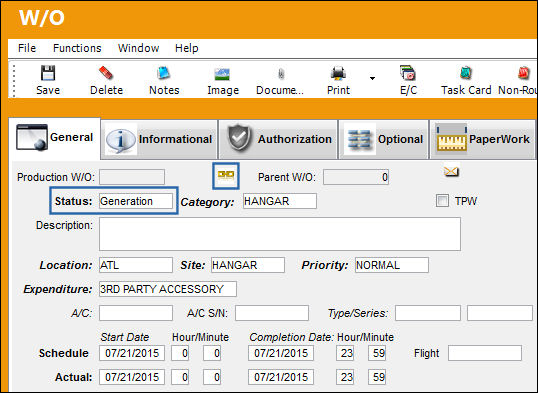The width and height of the screenshot is (538, 393).
Task: Open the Documents paperclip icon
Action: pyautogui.click(x=281, y=73)
